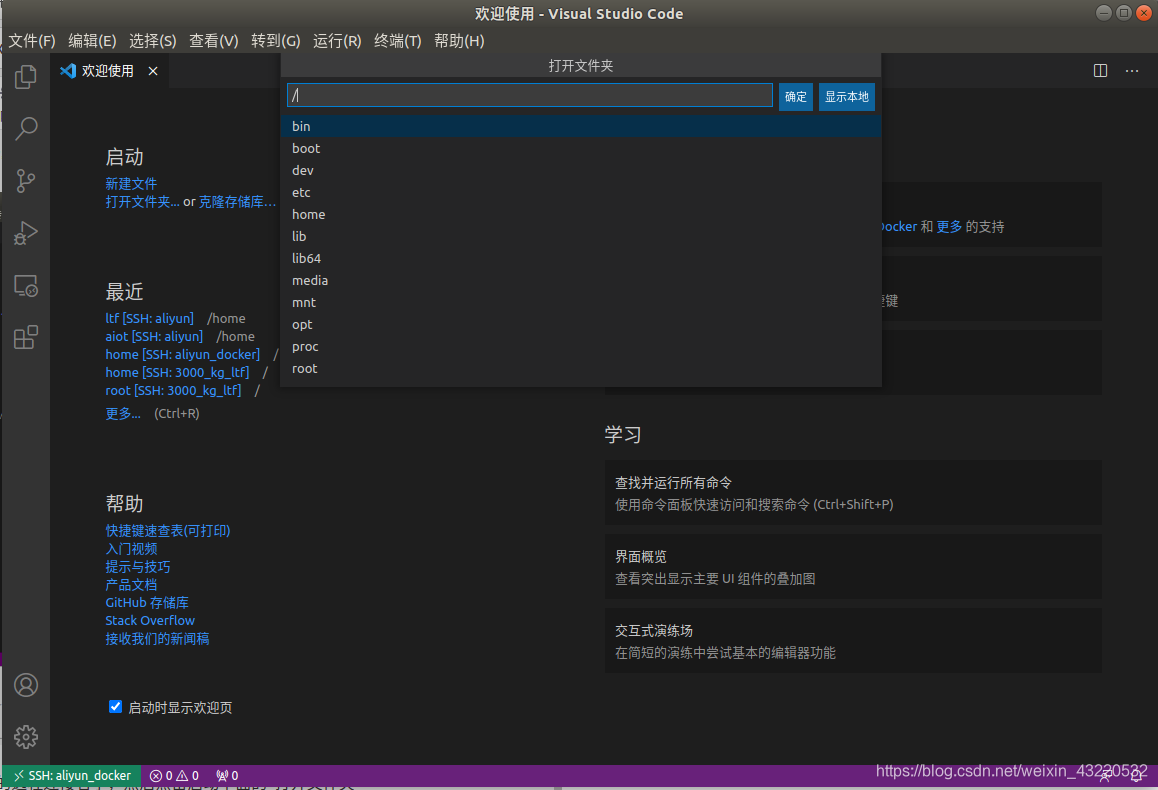Toggle the 启动时显示欢迎页 checkbox
1158x790 pixels.
115,707
